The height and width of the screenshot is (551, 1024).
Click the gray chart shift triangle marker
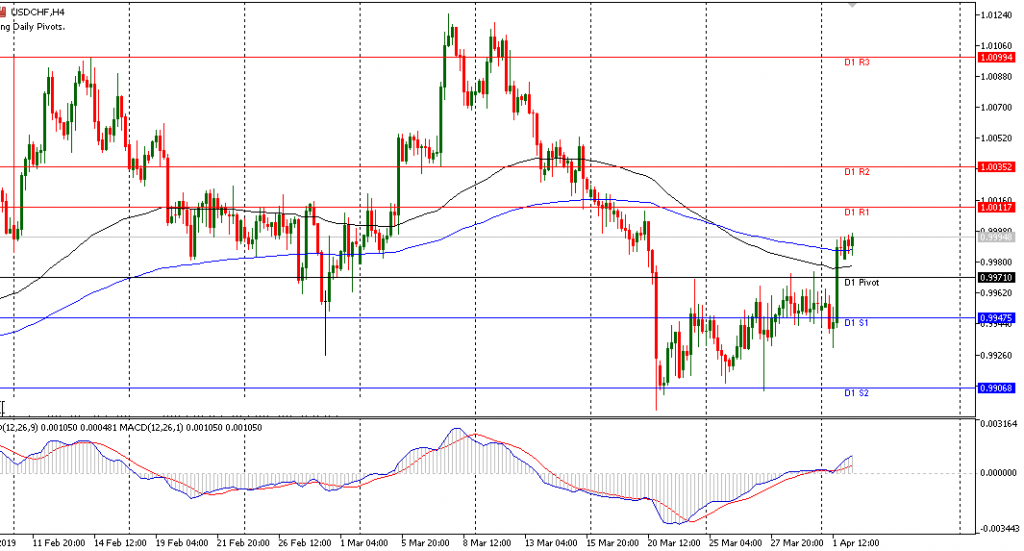click(852, 4)
